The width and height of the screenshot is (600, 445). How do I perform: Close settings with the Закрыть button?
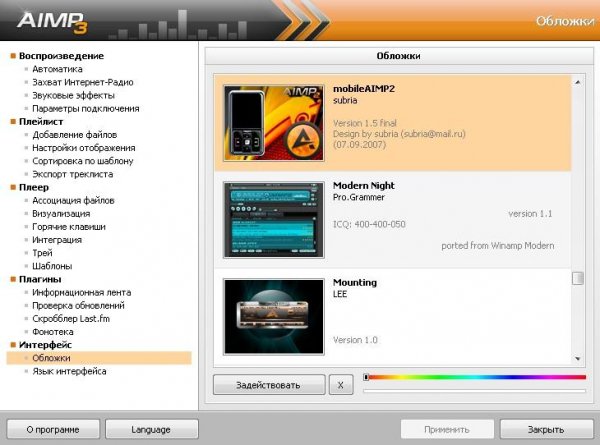[546, 429]
